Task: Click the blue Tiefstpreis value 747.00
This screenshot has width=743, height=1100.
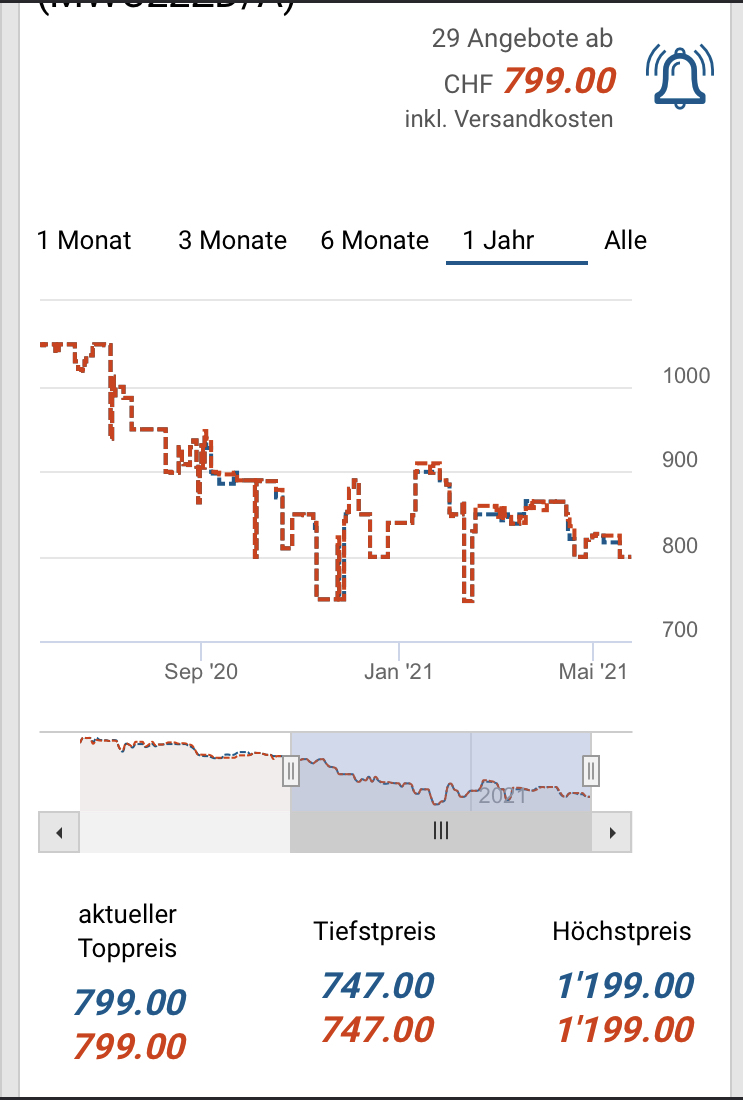Action: point(377,986)
